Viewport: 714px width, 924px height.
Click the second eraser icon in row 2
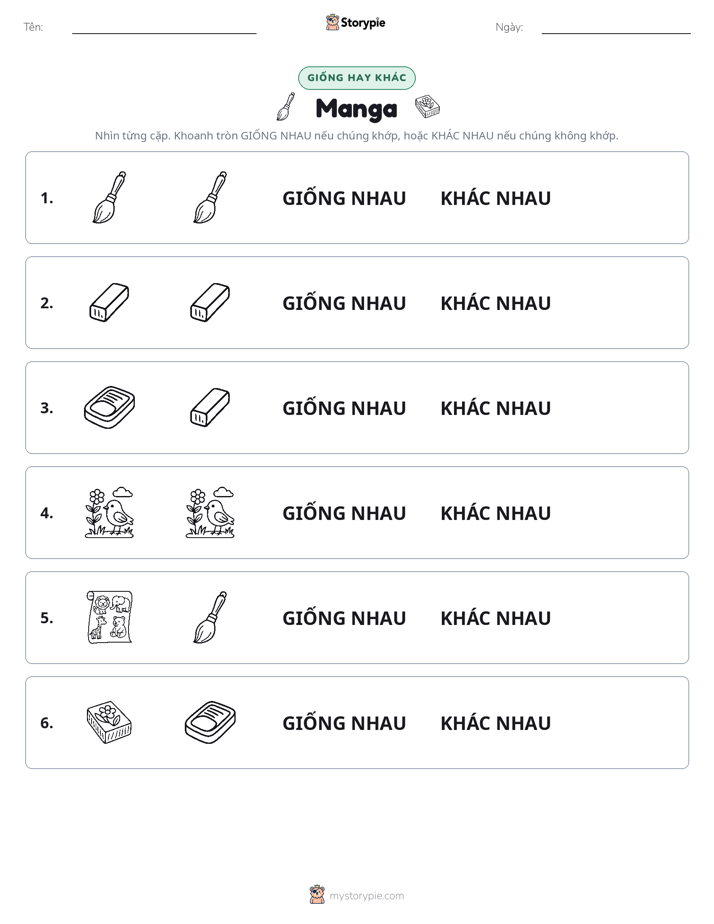coord(210,302)
